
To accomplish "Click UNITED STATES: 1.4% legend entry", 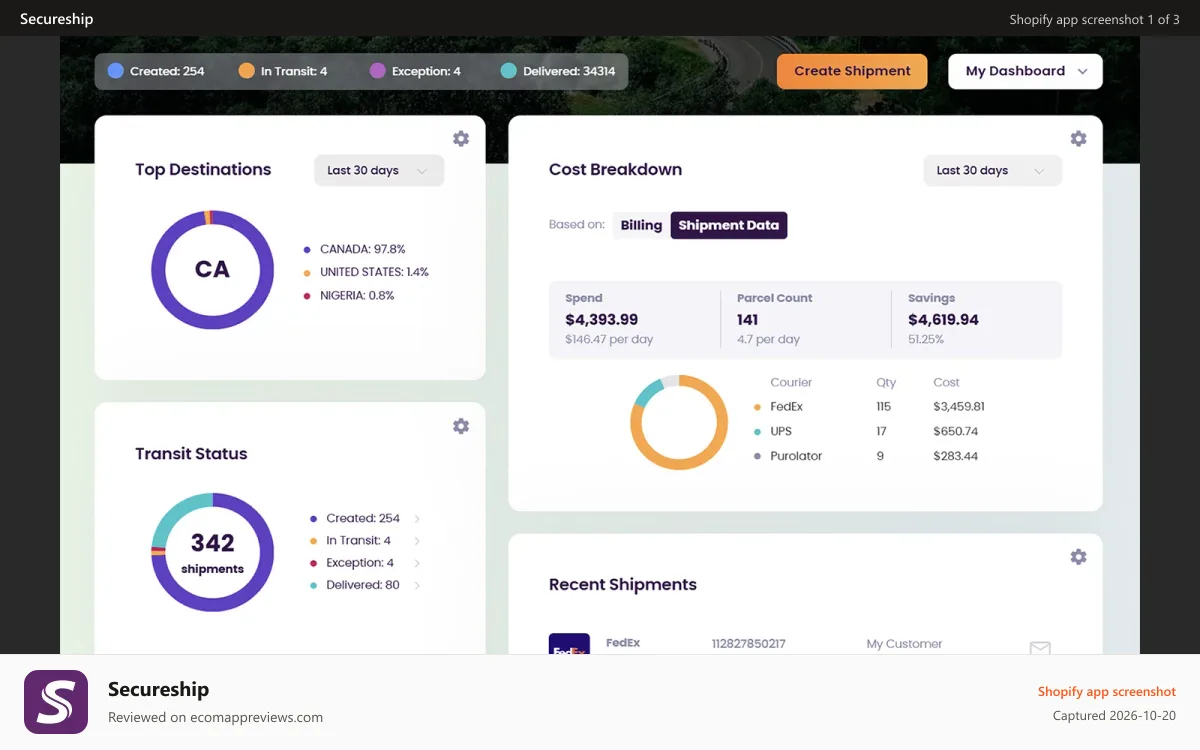I will (374, 272).
